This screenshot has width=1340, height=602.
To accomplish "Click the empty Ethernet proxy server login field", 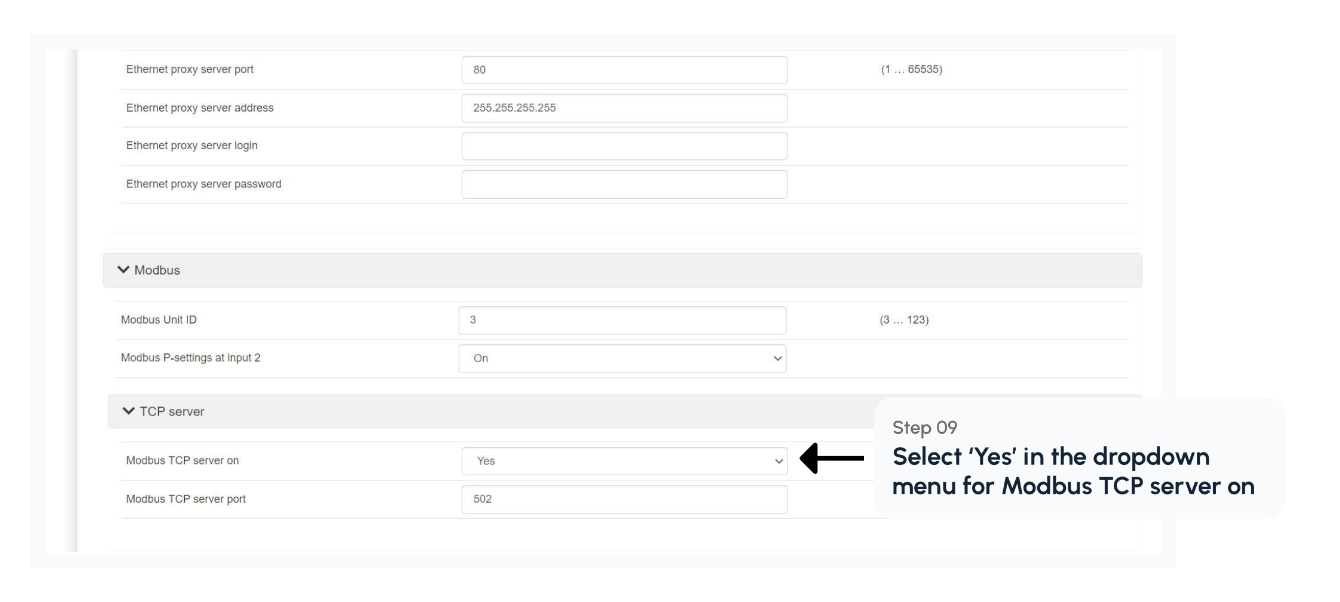I will click(624, 147).
